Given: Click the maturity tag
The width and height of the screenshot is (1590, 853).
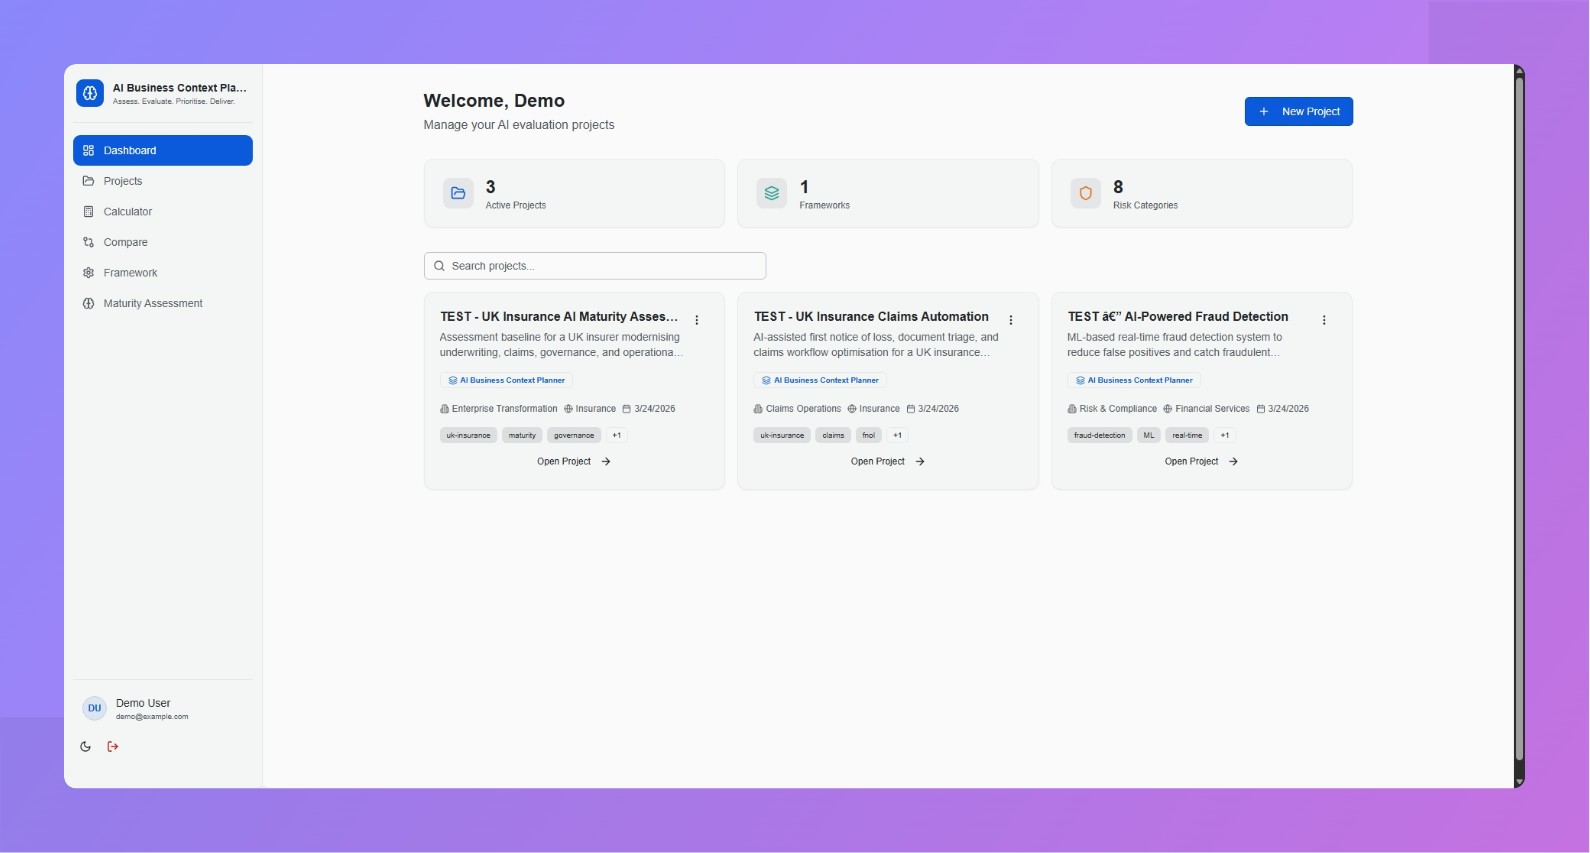Looking at the screenshot, I should pyautogui.click(x=522, y=435).
